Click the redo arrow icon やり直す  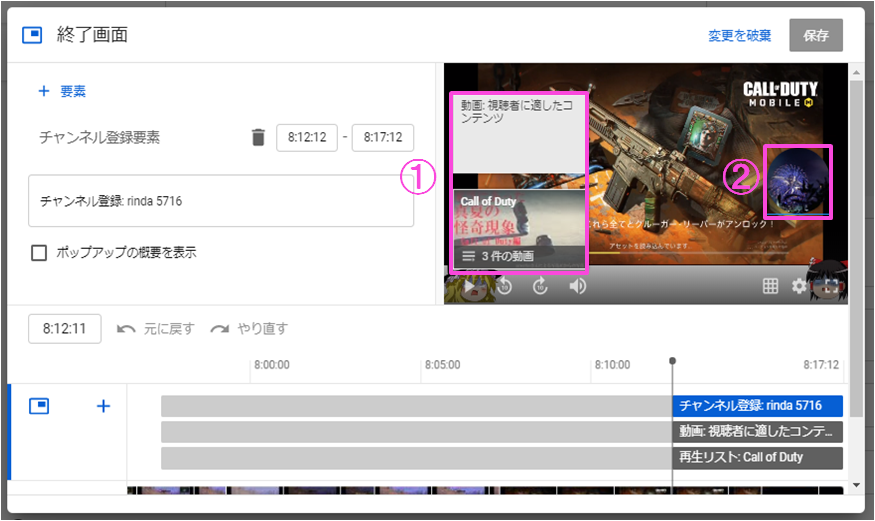coord(219,329)
